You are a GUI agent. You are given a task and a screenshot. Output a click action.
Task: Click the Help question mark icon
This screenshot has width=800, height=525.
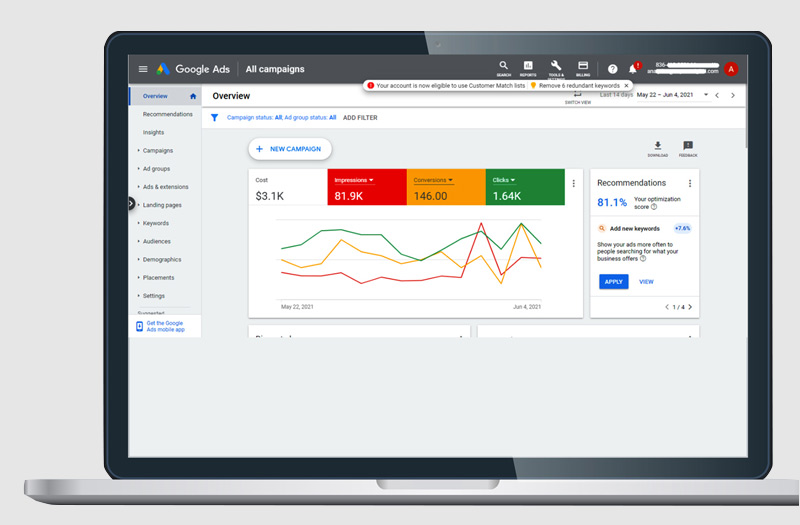613,69
